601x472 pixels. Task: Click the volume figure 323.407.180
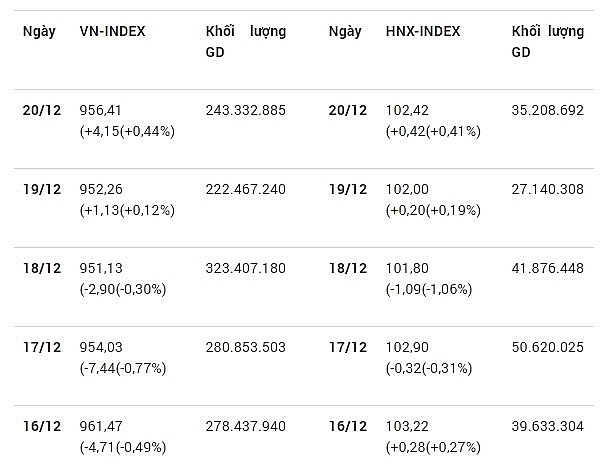click(245, 268)
